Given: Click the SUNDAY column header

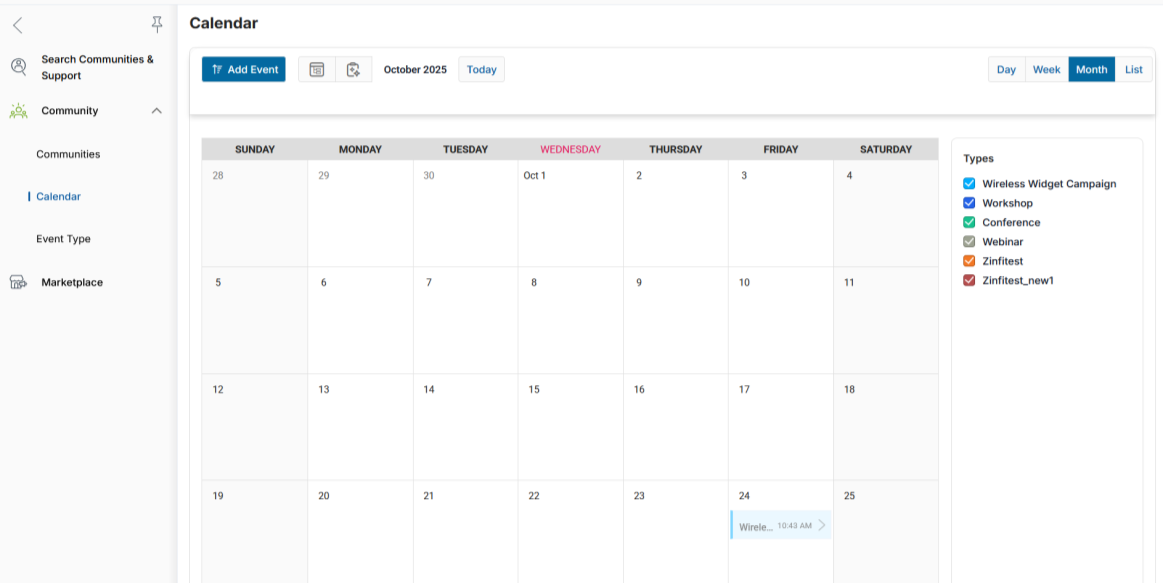Looking at the screenshot, I should point(254,149).
